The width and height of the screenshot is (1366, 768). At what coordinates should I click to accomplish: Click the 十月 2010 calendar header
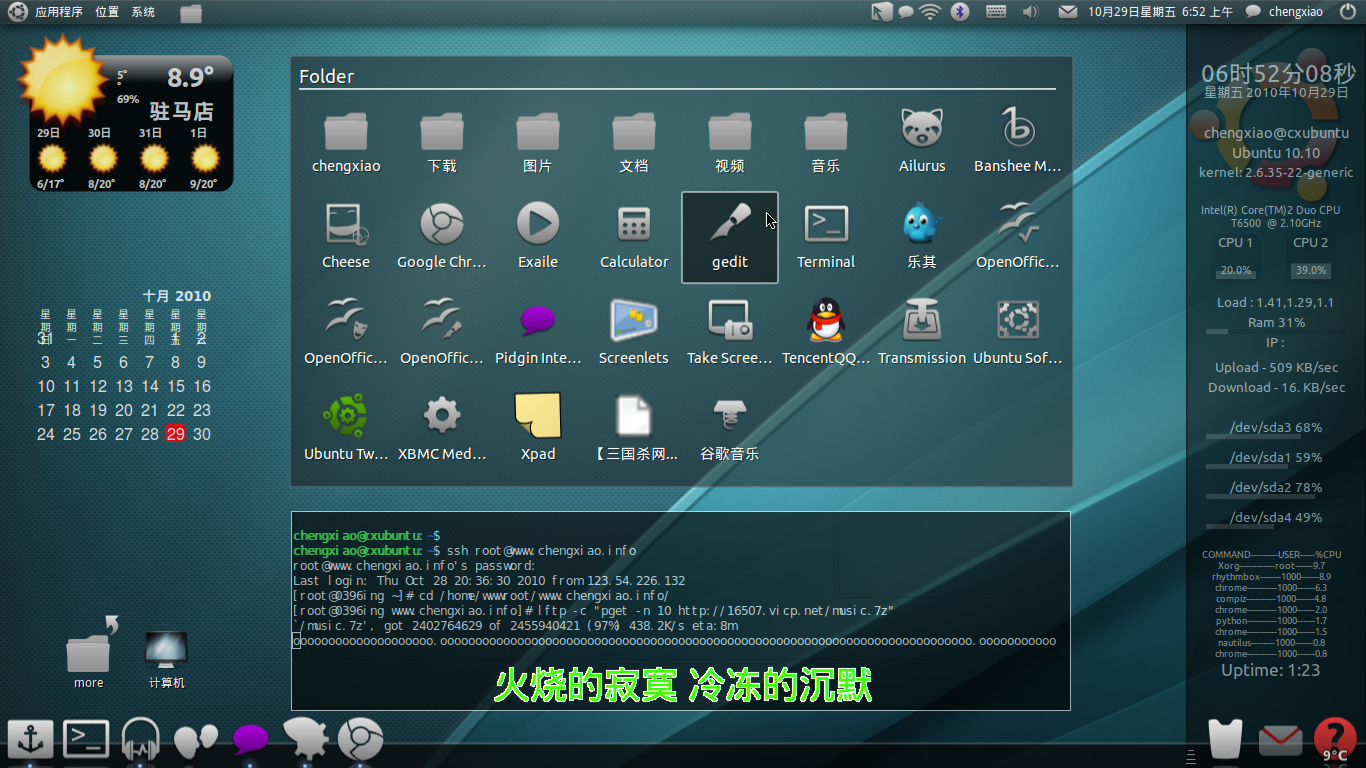coord(177,296)
